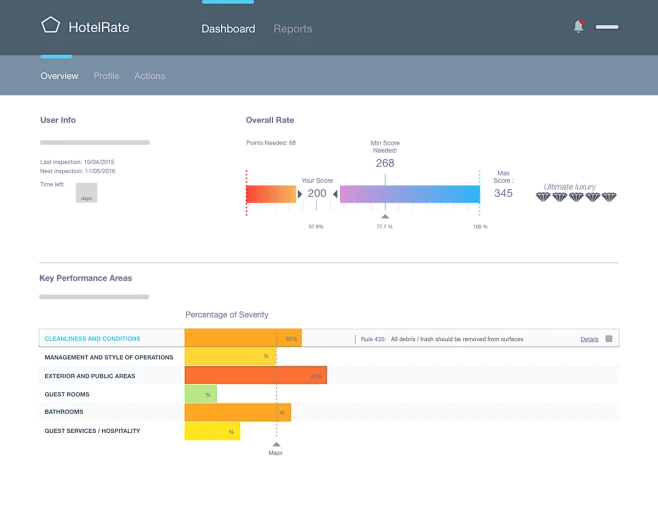Click the Details link for Rule 435

pyautogui.click(x=589, y=339)
